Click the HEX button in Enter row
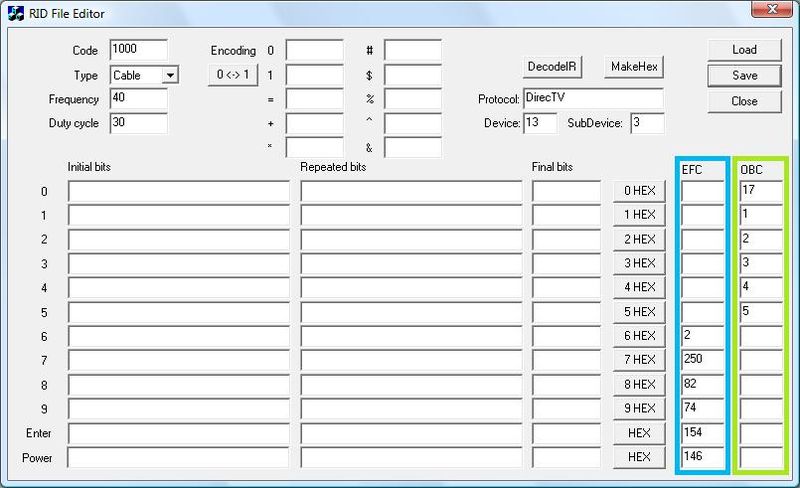This screenshot has height=488, width=800. click(x=639, y=433)
